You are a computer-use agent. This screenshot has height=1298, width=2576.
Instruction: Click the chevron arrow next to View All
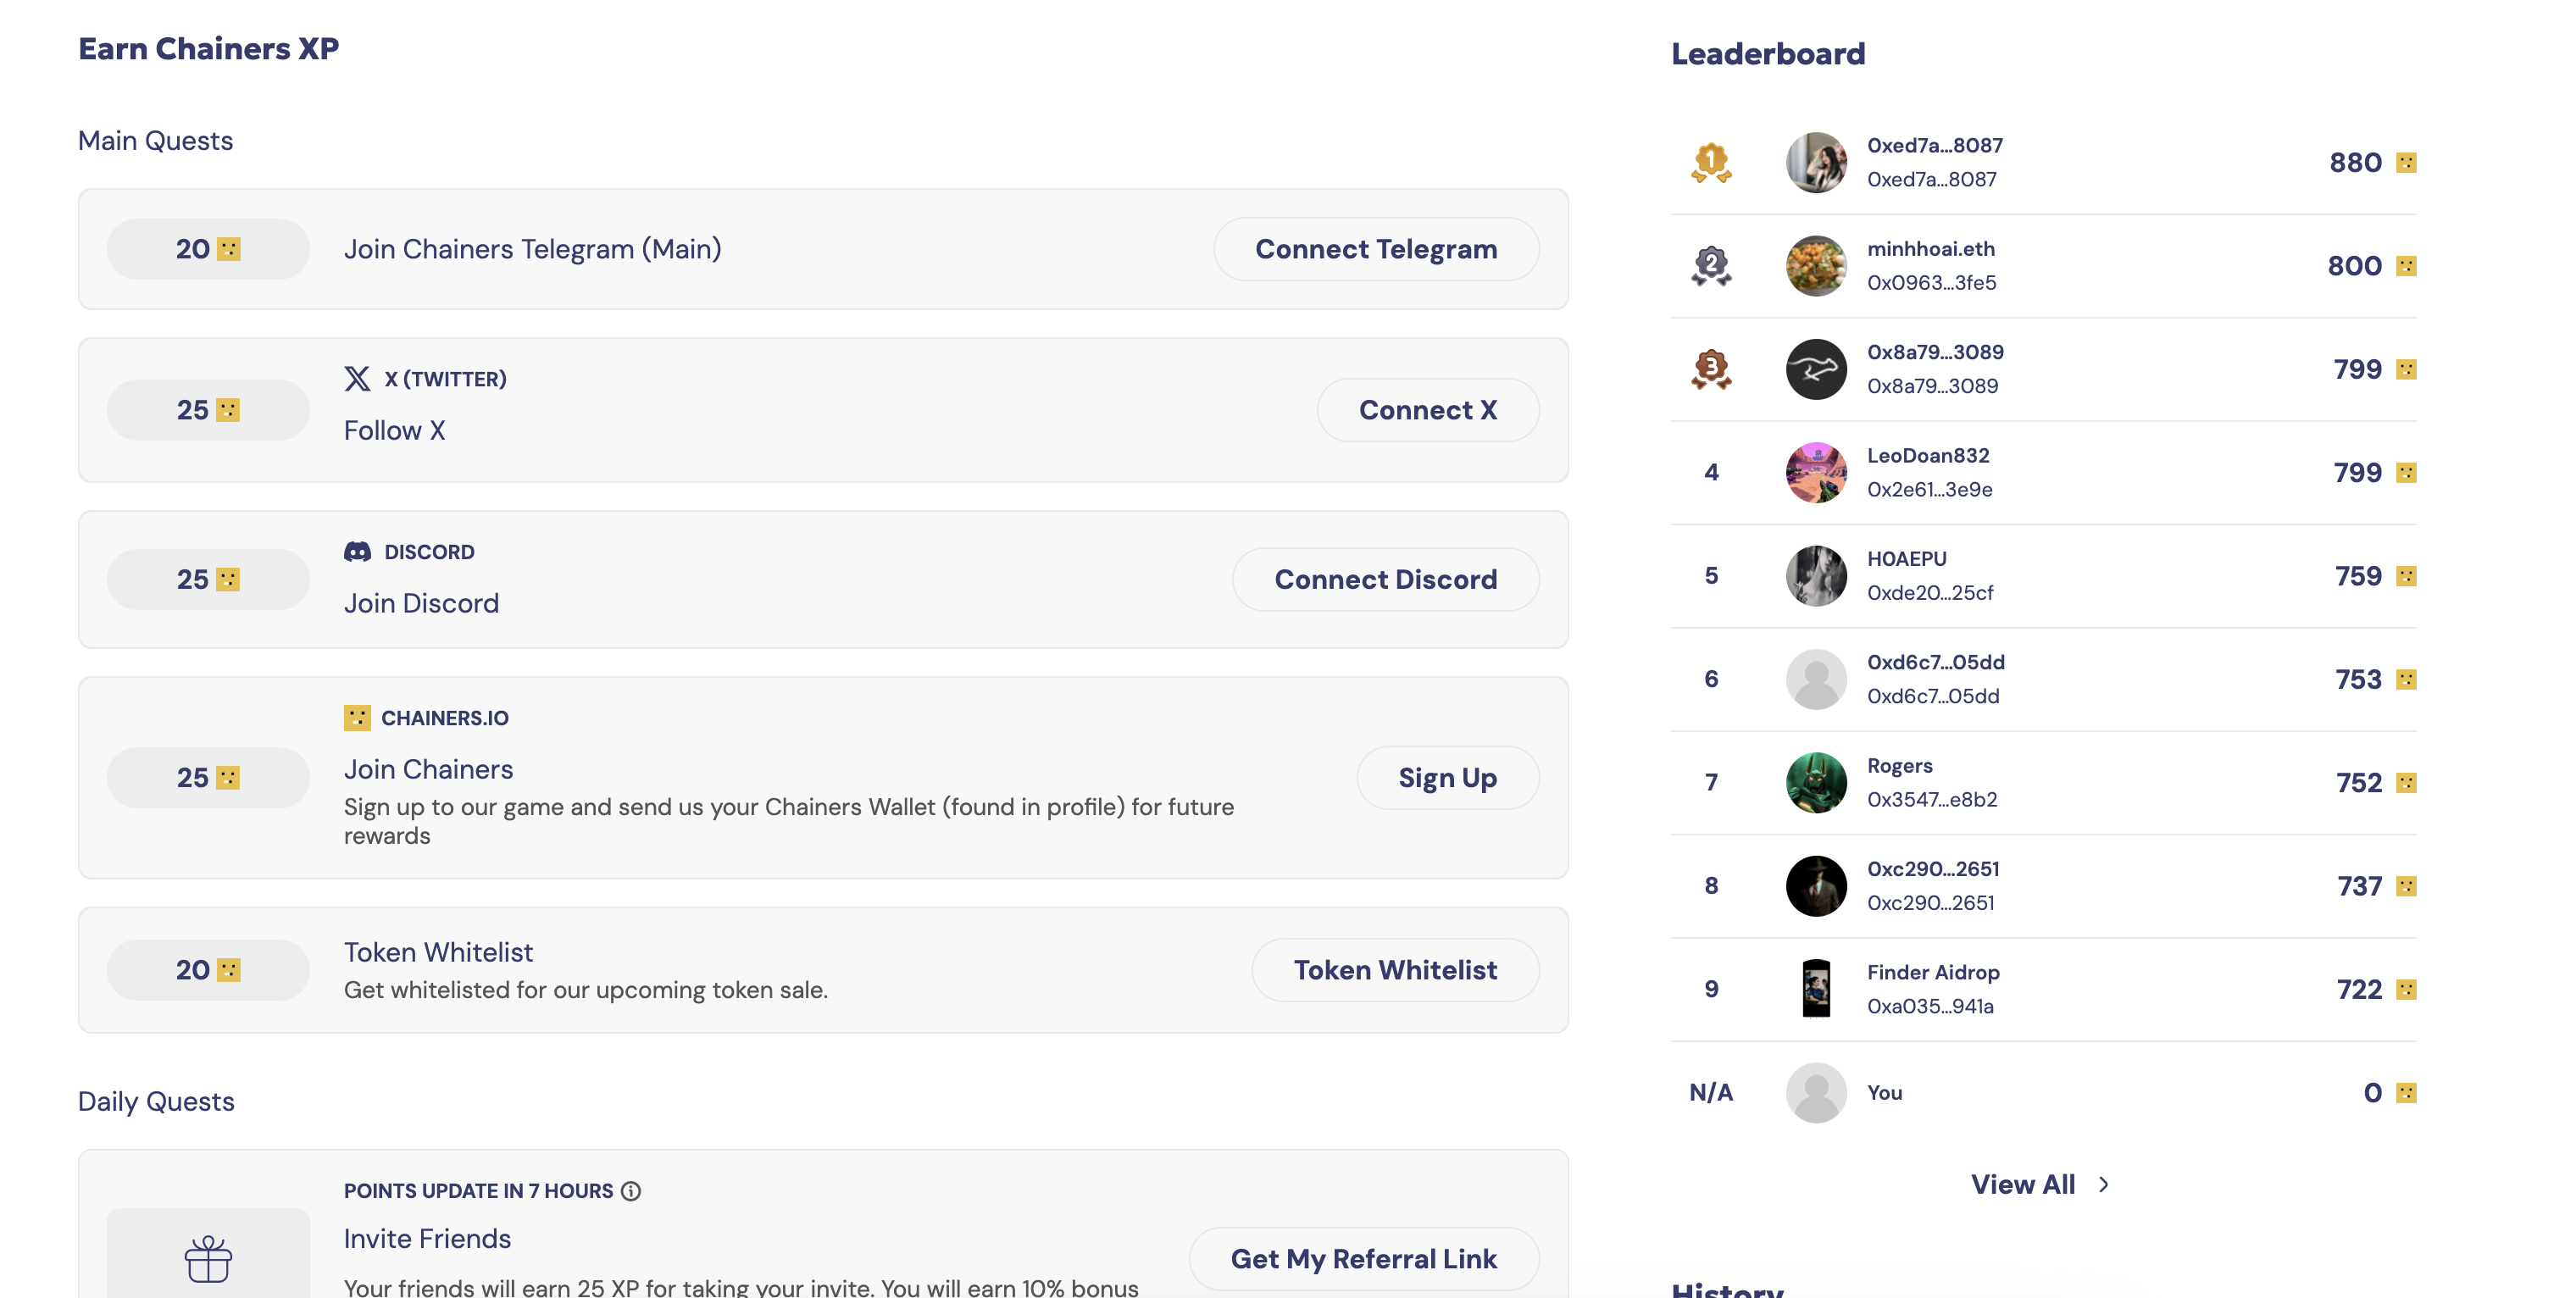pos(2104,1185)
